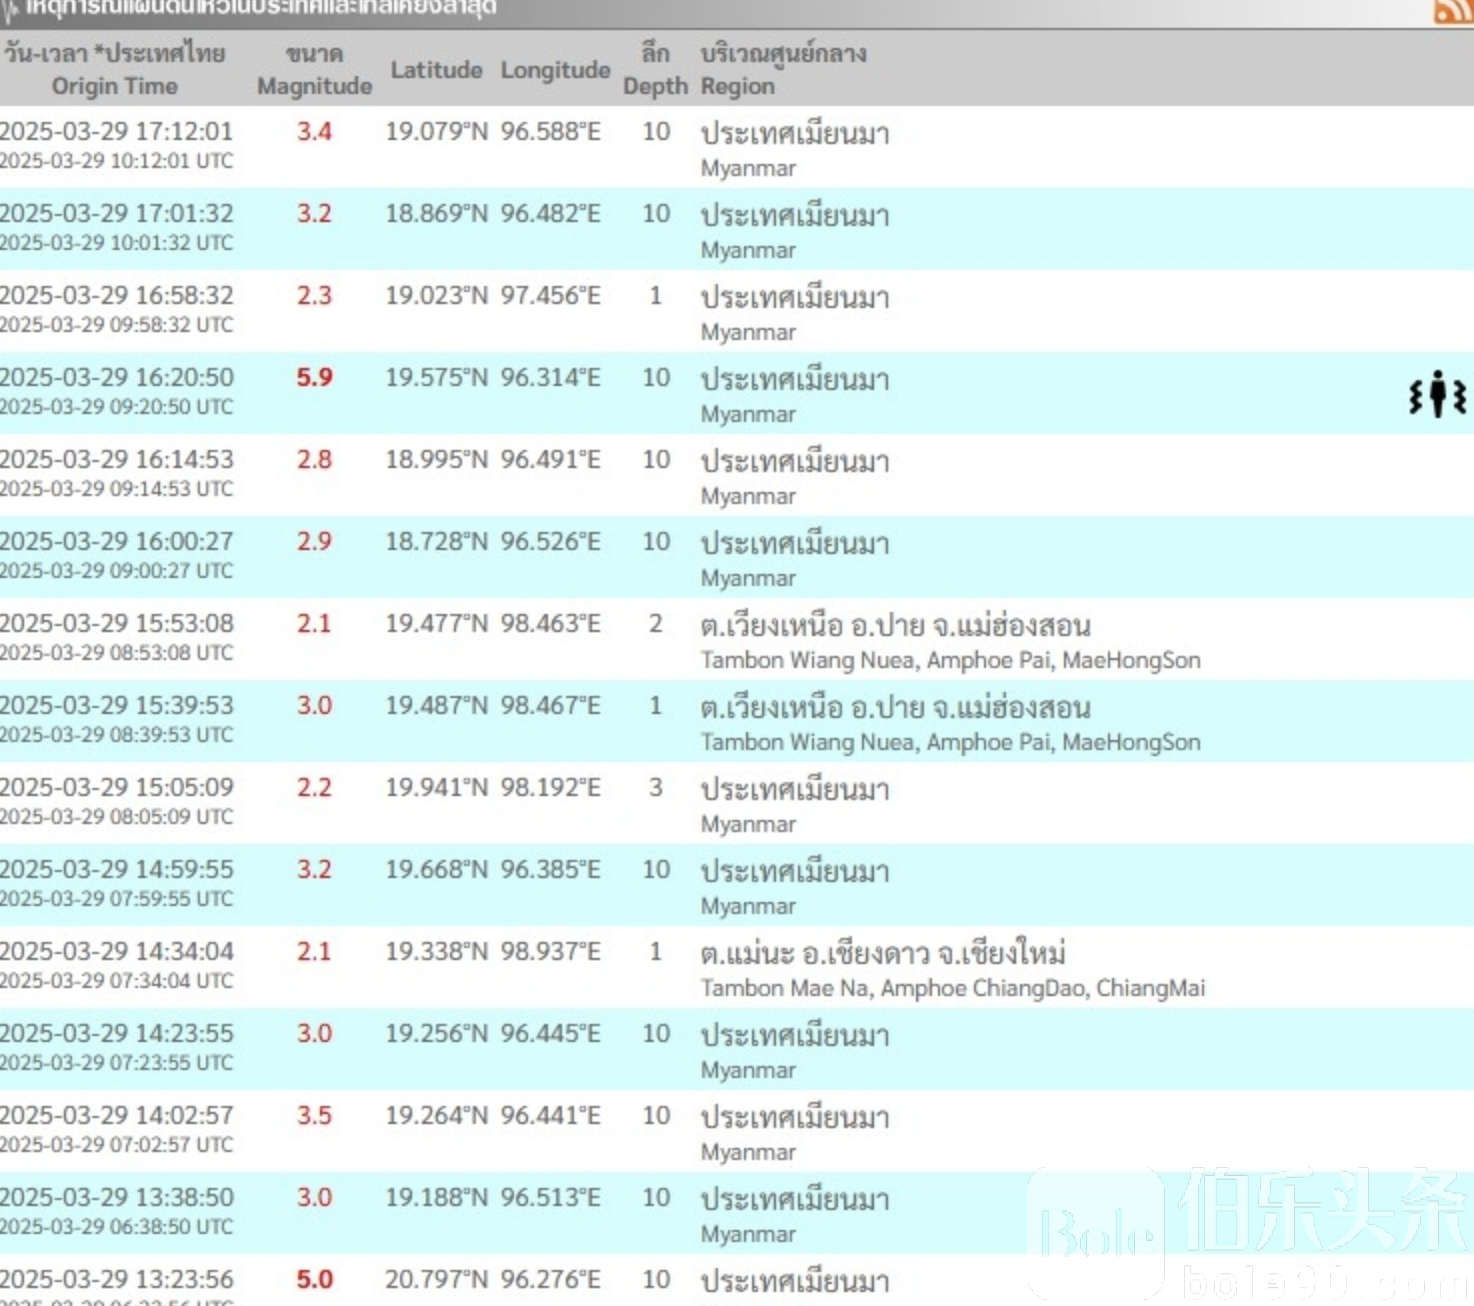Image resolution: width=1474 pixels, height=1306 pixels.
Task: Click the 2025-03-29 17:01:32 event row
Action: [117, 214]
